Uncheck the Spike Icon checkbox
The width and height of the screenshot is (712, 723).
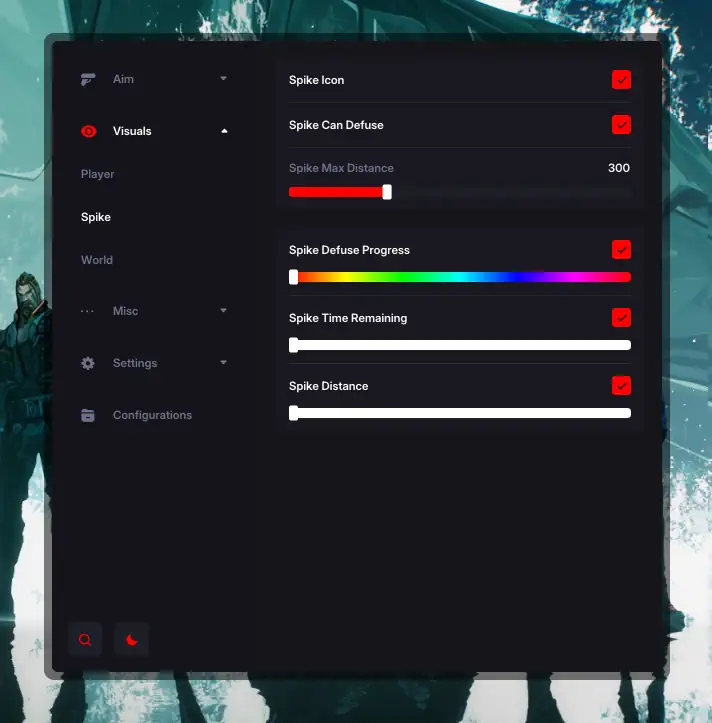(x=621, y=80)
